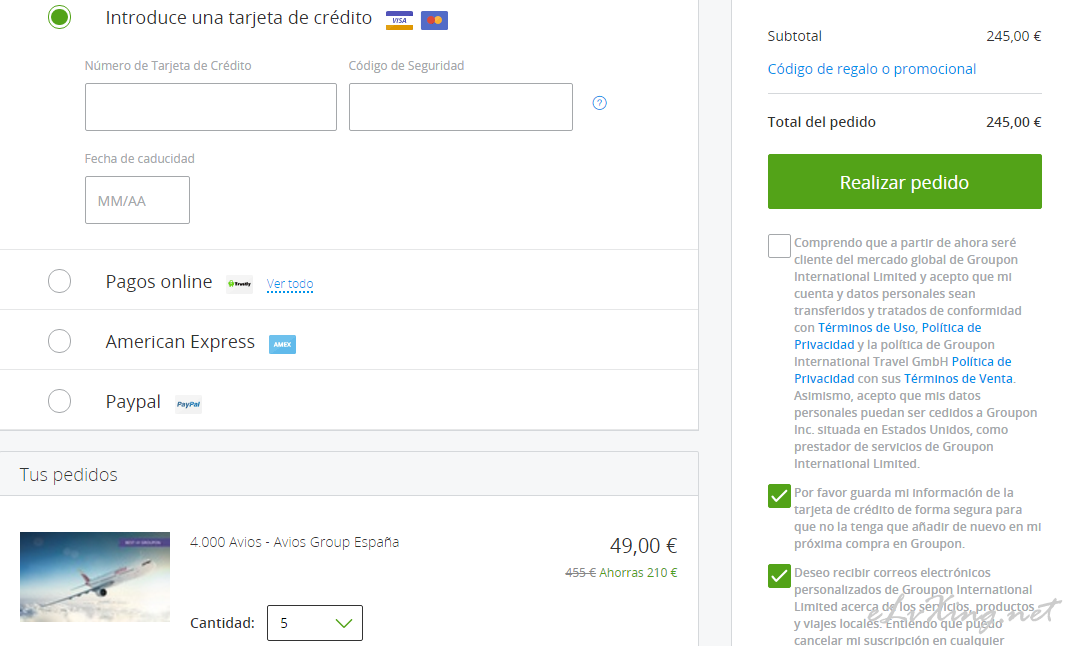The image size is (1072, 646).
Task: Open the security code help icon
Action: (600, 103)
